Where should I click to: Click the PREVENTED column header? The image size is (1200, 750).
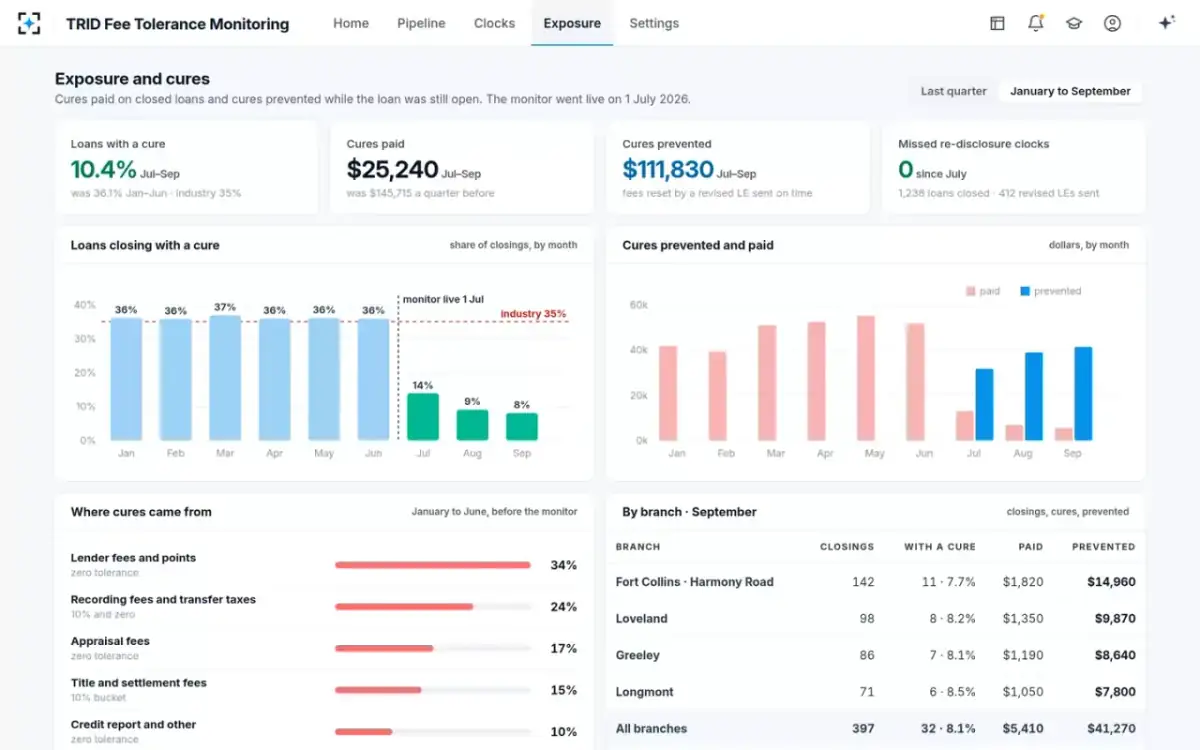(1104, 547)
